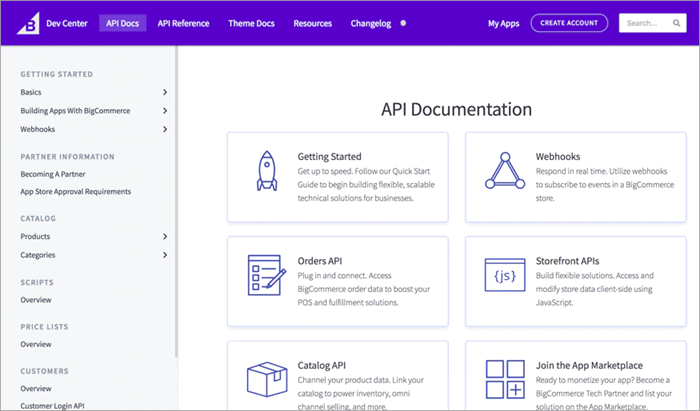This screenshot has height=411, width=700.
Task: Open Customer Login API link
Action: point(52,406)
